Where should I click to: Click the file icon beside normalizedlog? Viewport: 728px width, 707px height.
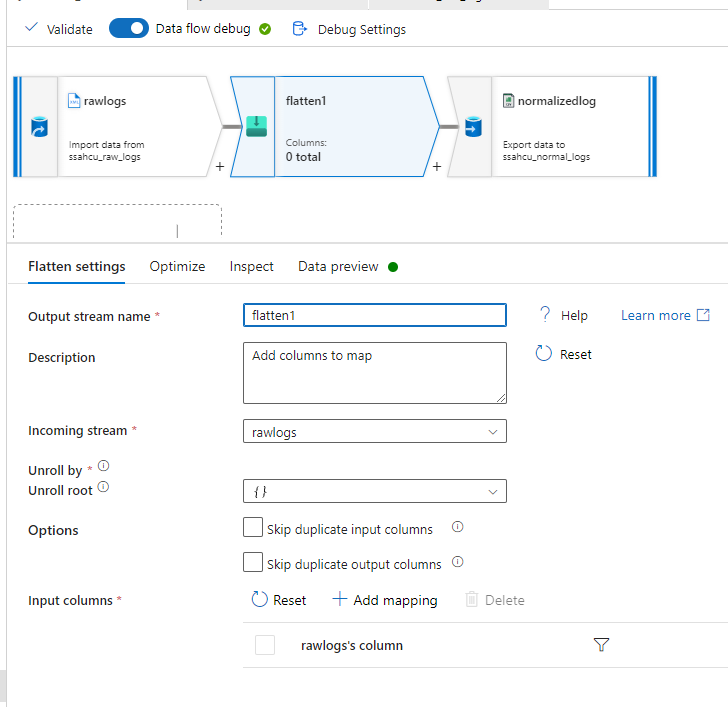pos(508,100)
